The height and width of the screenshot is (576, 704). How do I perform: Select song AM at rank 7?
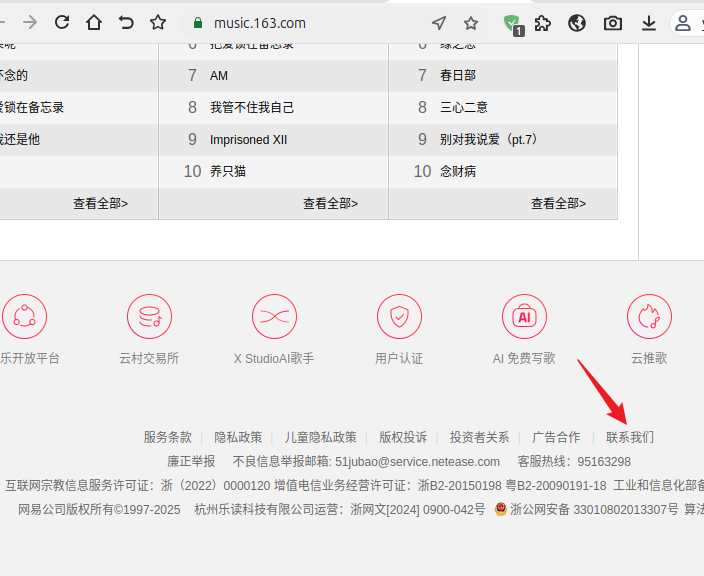pos(219,75)
